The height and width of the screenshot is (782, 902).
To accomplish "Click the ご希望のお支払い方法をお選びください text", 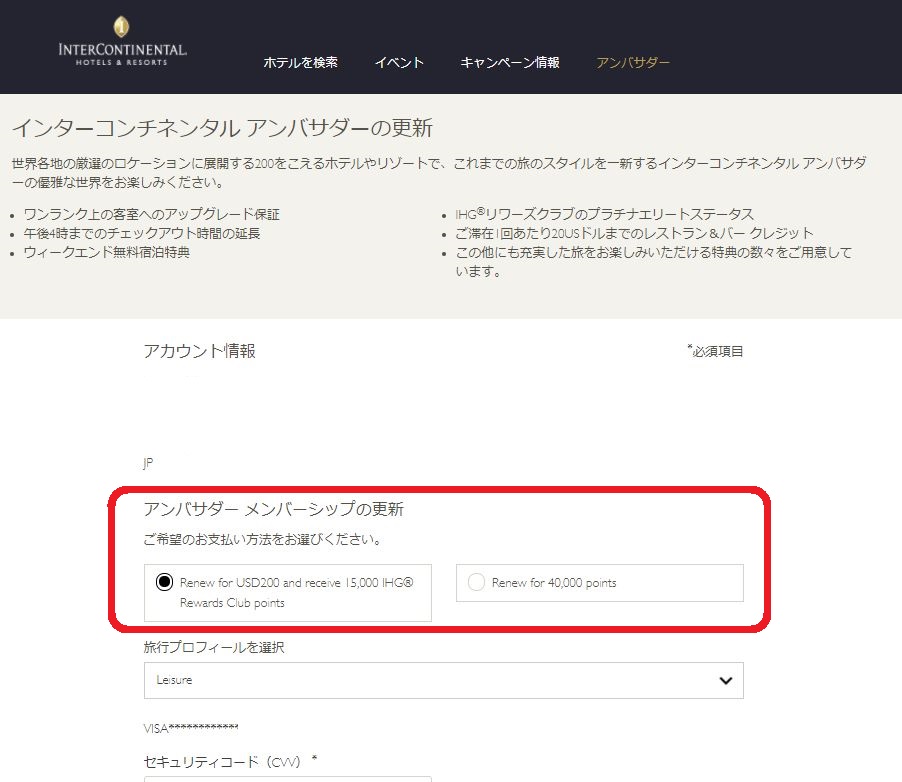I will point(262,539).
